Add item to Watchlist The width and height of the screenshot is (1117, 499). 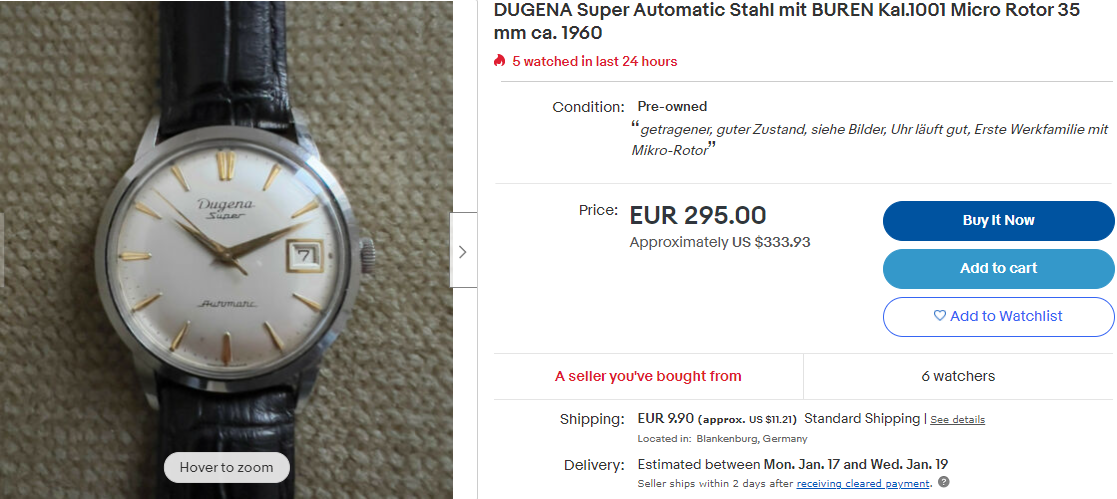tap(999, 317)
